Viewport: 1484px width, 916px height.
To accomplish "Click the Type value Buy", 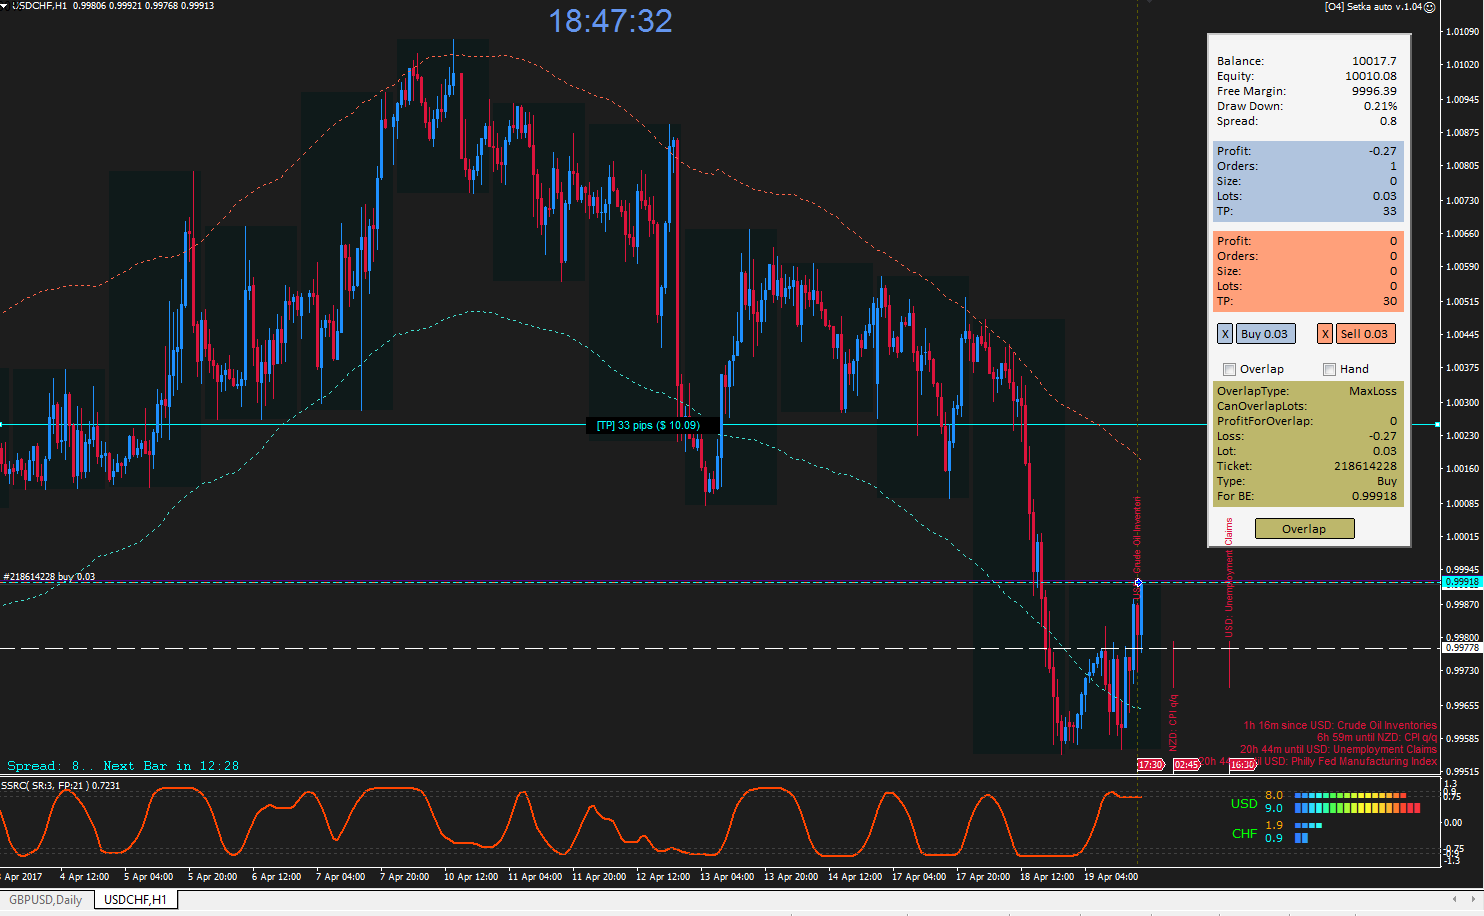I will click(1387, 481).
